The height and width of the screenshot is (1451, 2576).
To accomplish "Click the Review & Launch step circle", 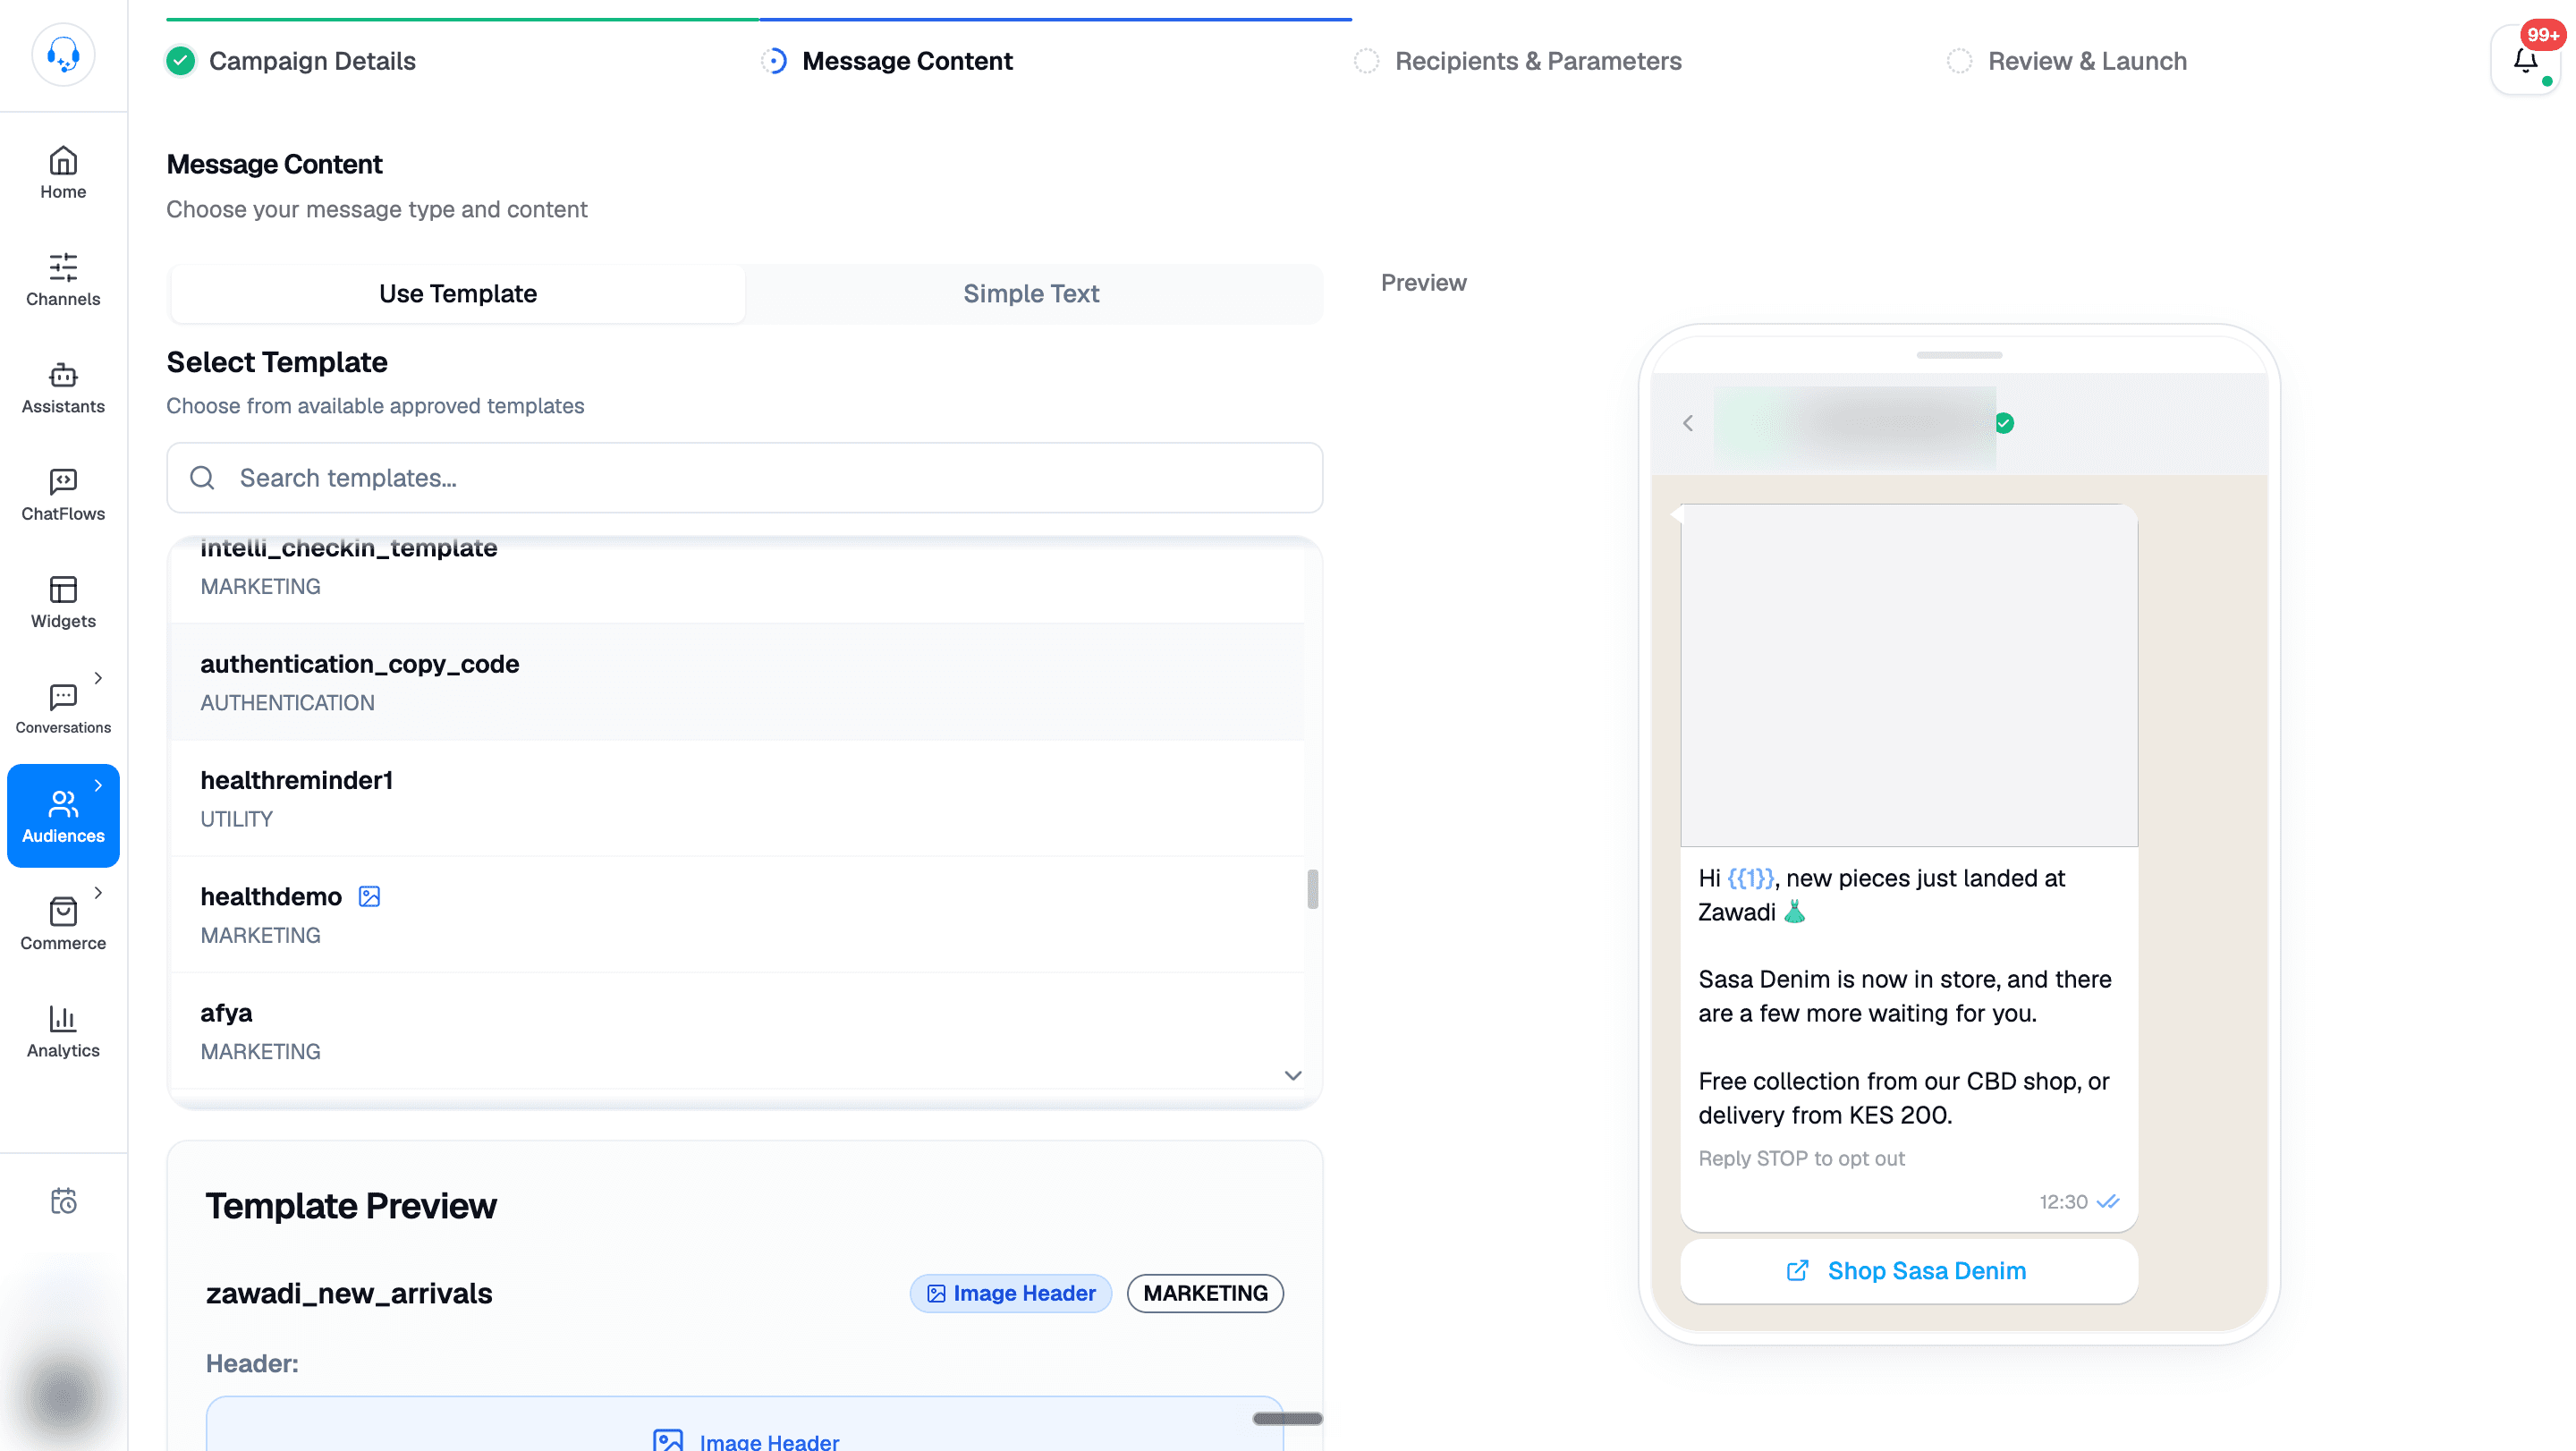I will click(1959, 61).
